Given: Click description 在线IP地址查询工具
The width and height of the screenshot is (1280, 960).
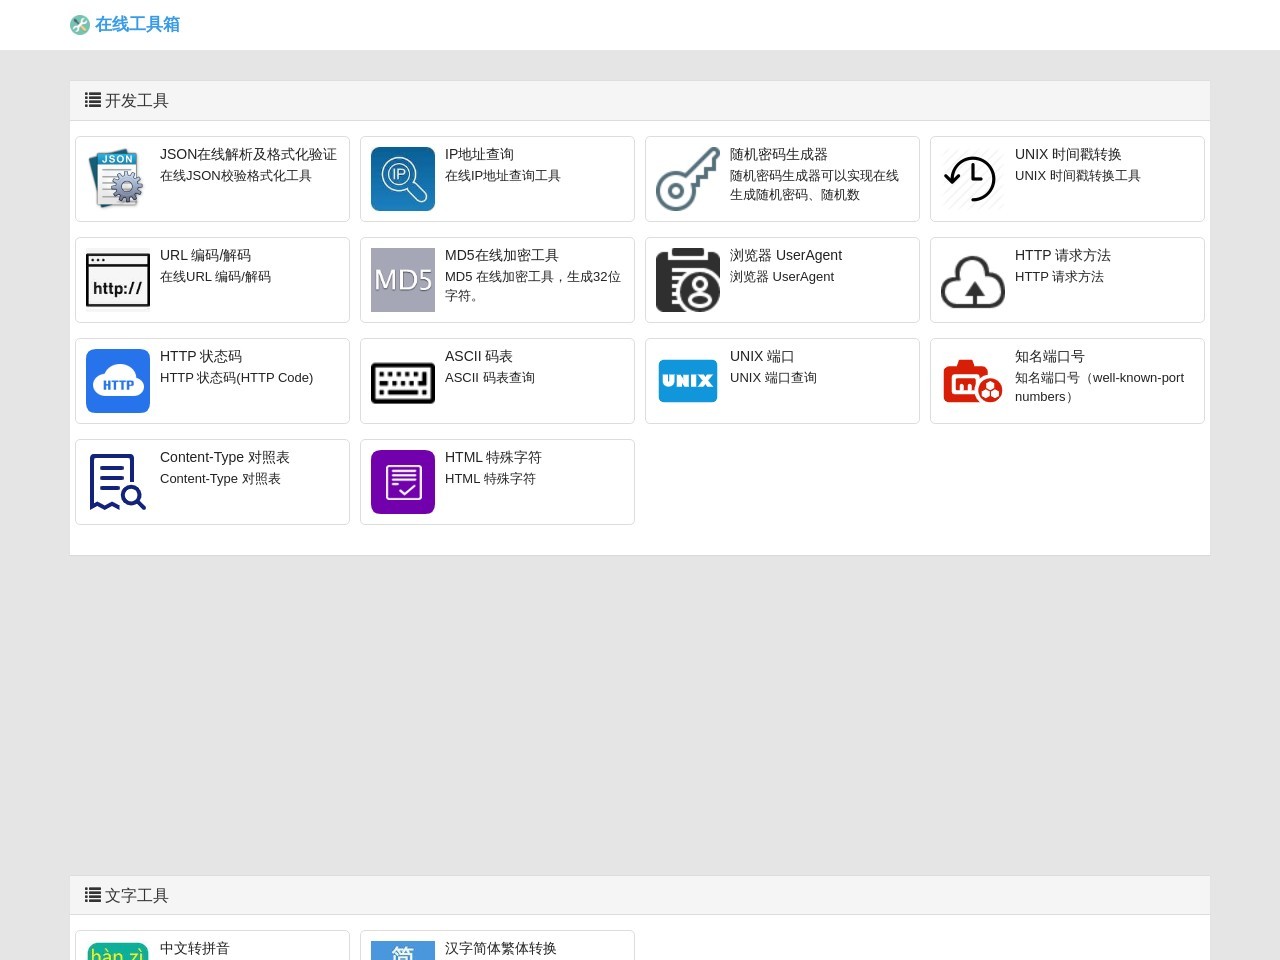Looking at the screenshot, I should [x=503, y=176].
